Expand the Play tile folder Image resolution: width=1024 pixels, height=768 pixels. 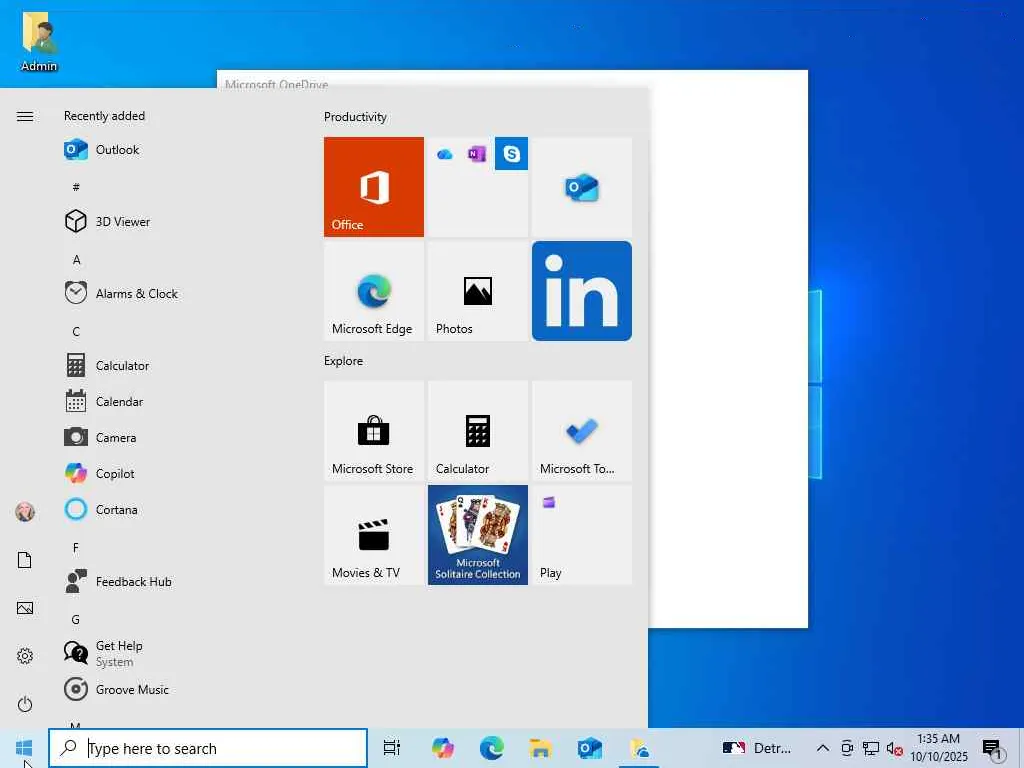click(x=582, y=535)
